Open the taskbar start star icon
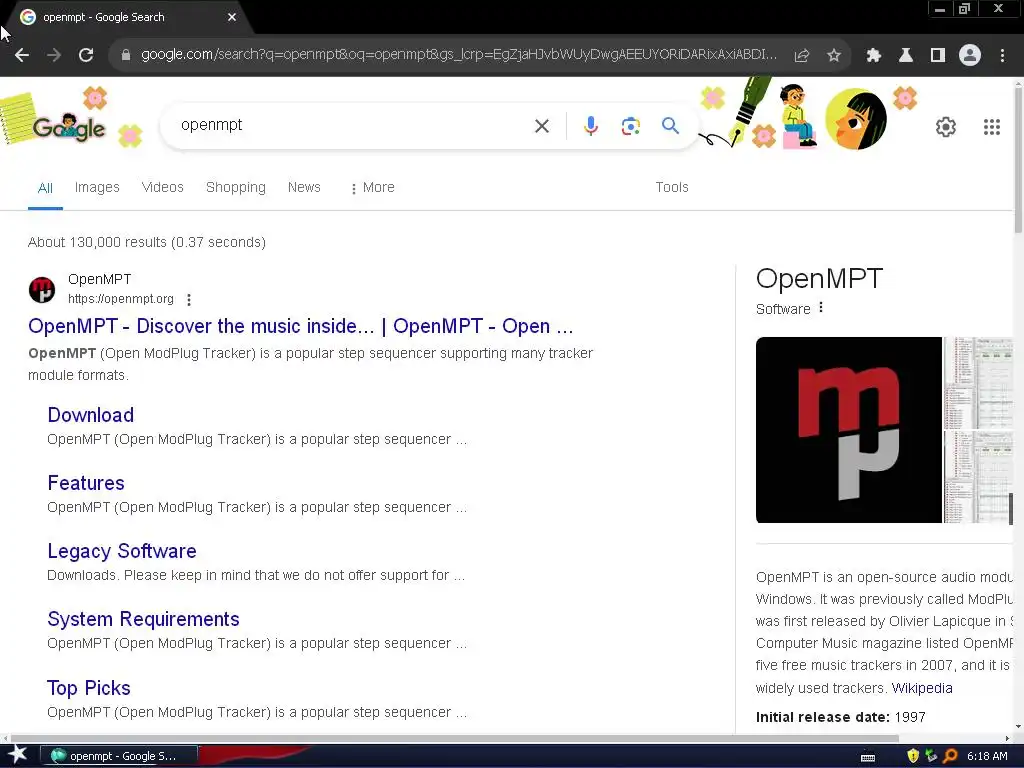1024x768 pixels. coord(17,755)
